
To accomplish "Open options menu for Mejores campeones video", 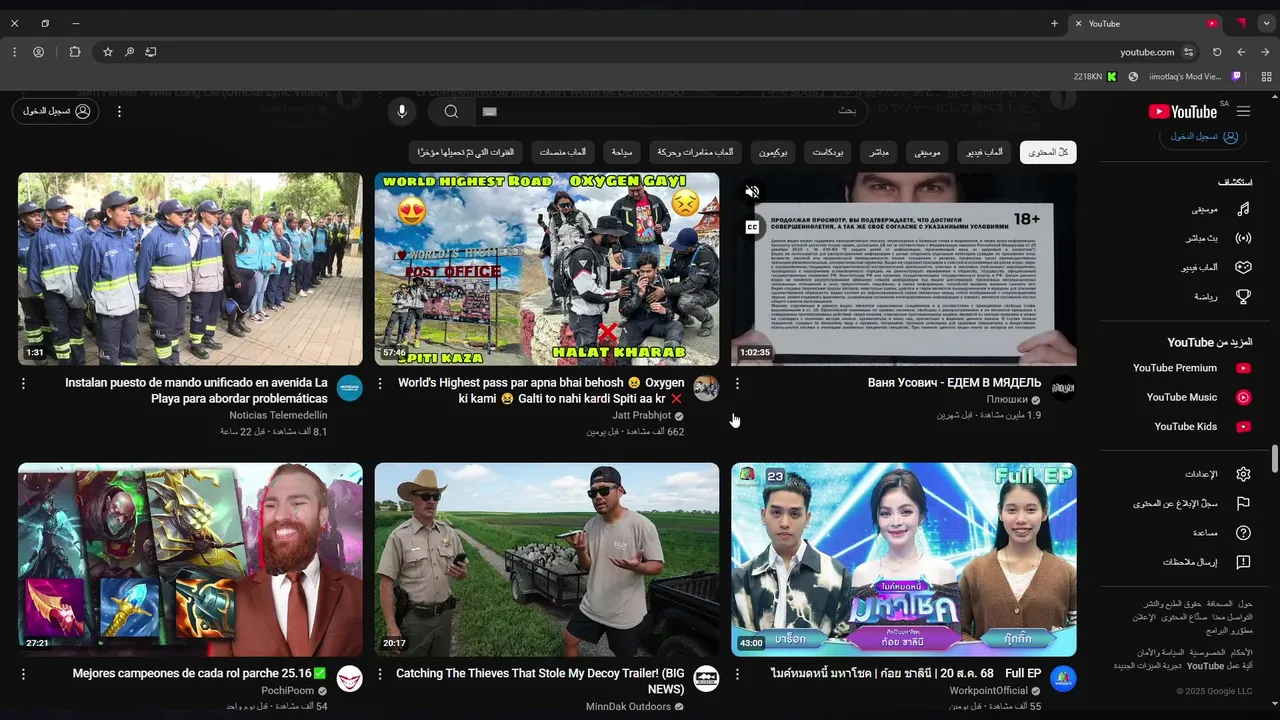I will pos(23,674).
